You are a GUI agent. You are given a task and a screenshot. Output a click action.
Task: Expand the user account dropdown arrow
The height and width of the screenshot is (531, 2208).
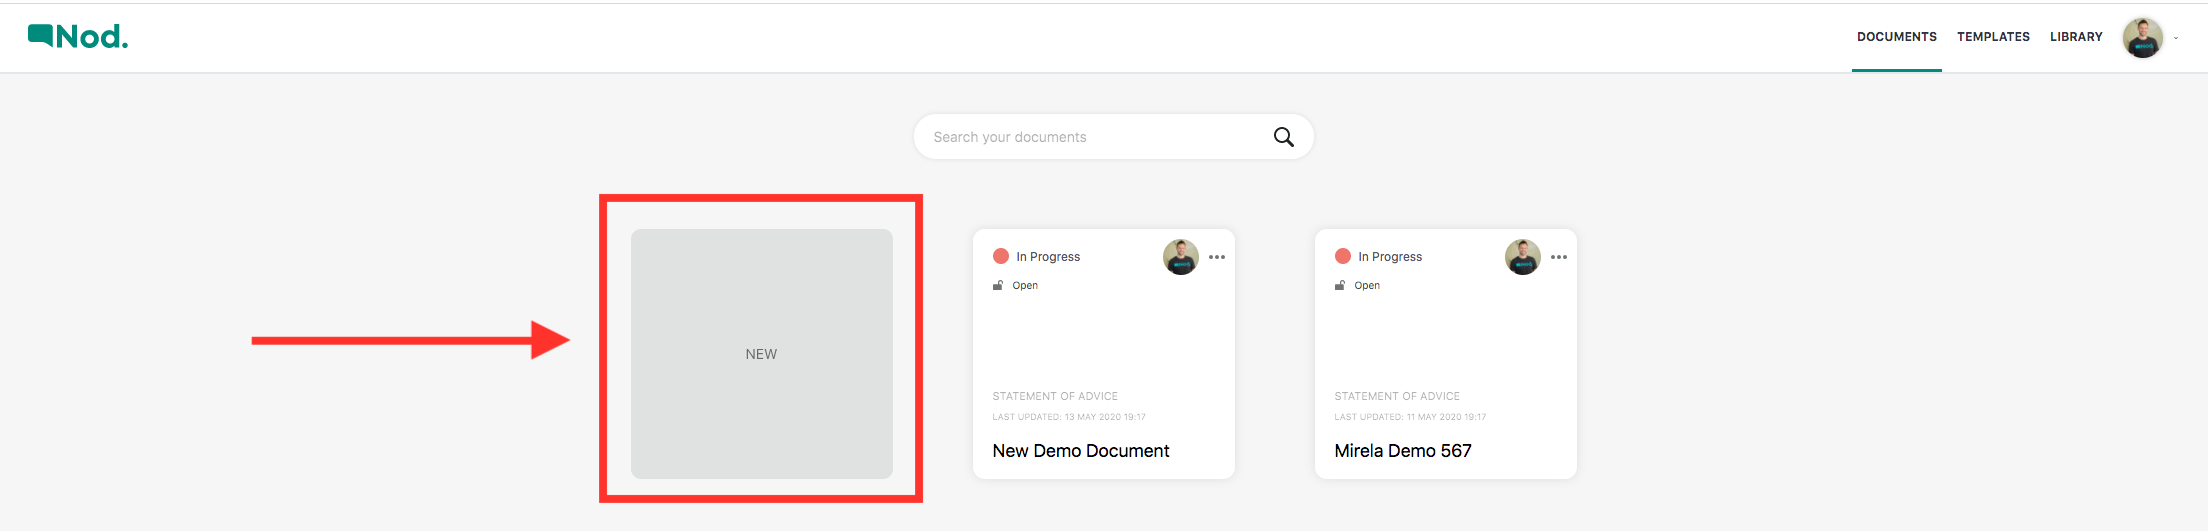pos(2176,38)
